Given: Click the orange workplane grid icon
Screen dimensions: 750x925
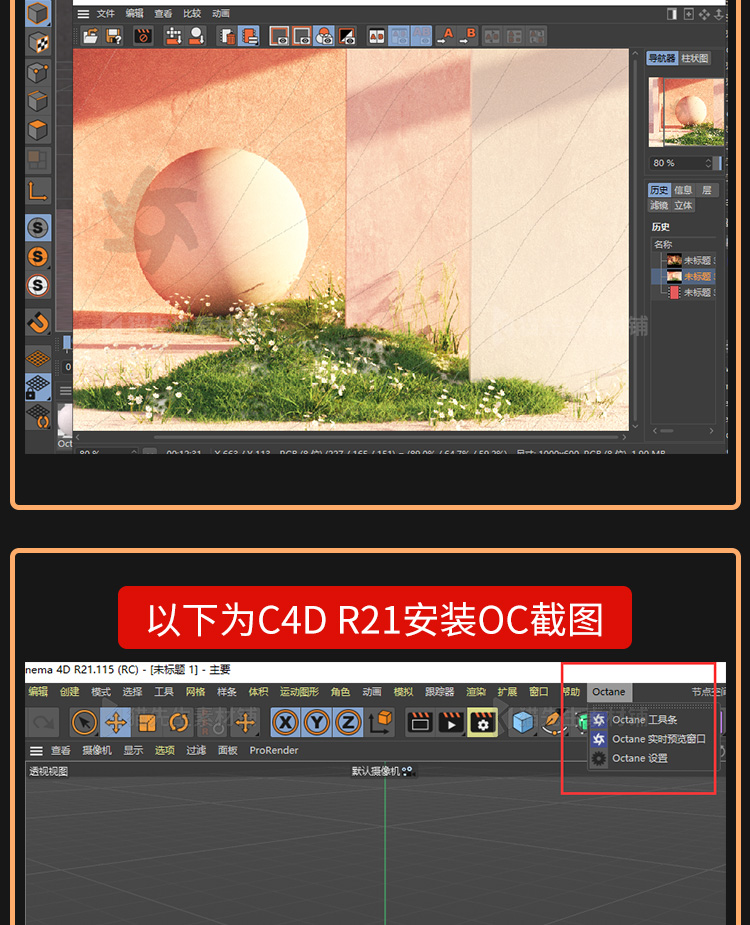Looking at the screenshot, I should click(38, 358).
